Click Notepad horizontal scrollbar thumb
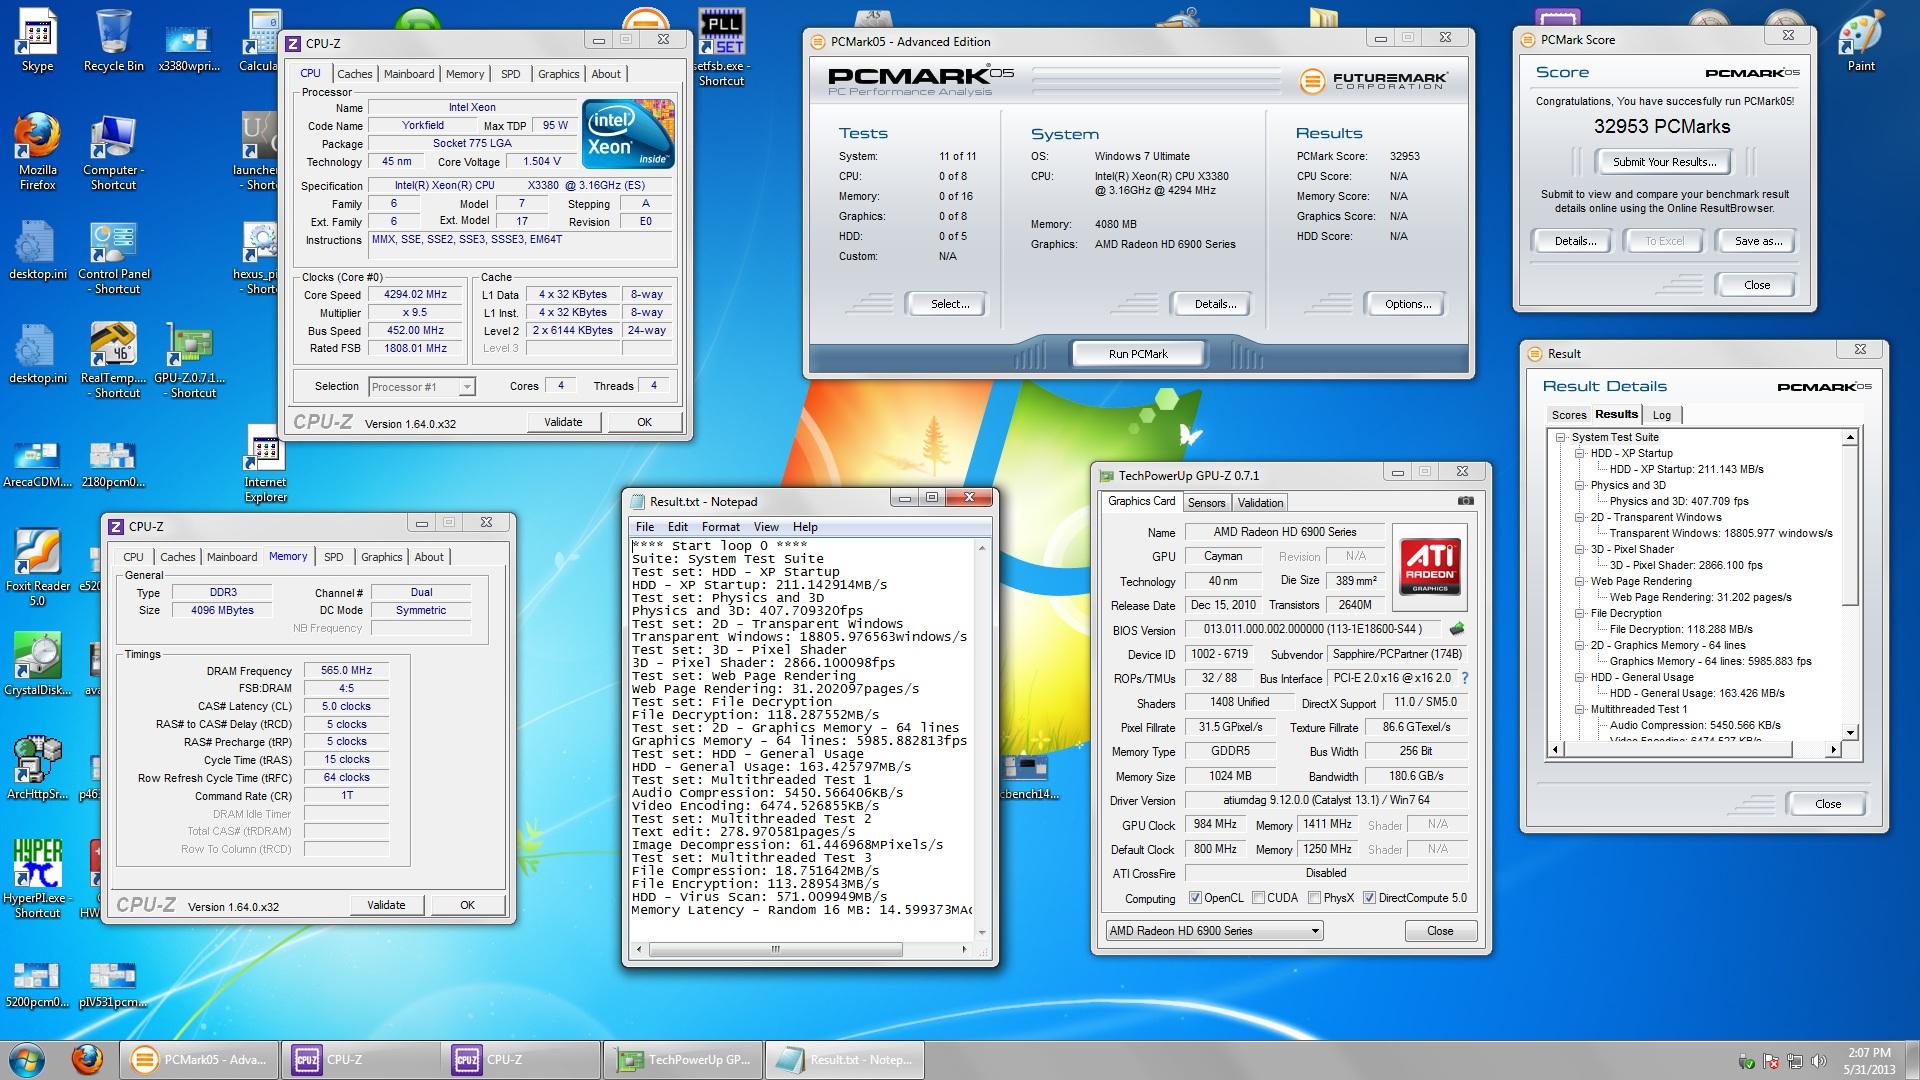The height and width of the screenshot is (1080, 1920). (774, 949)
